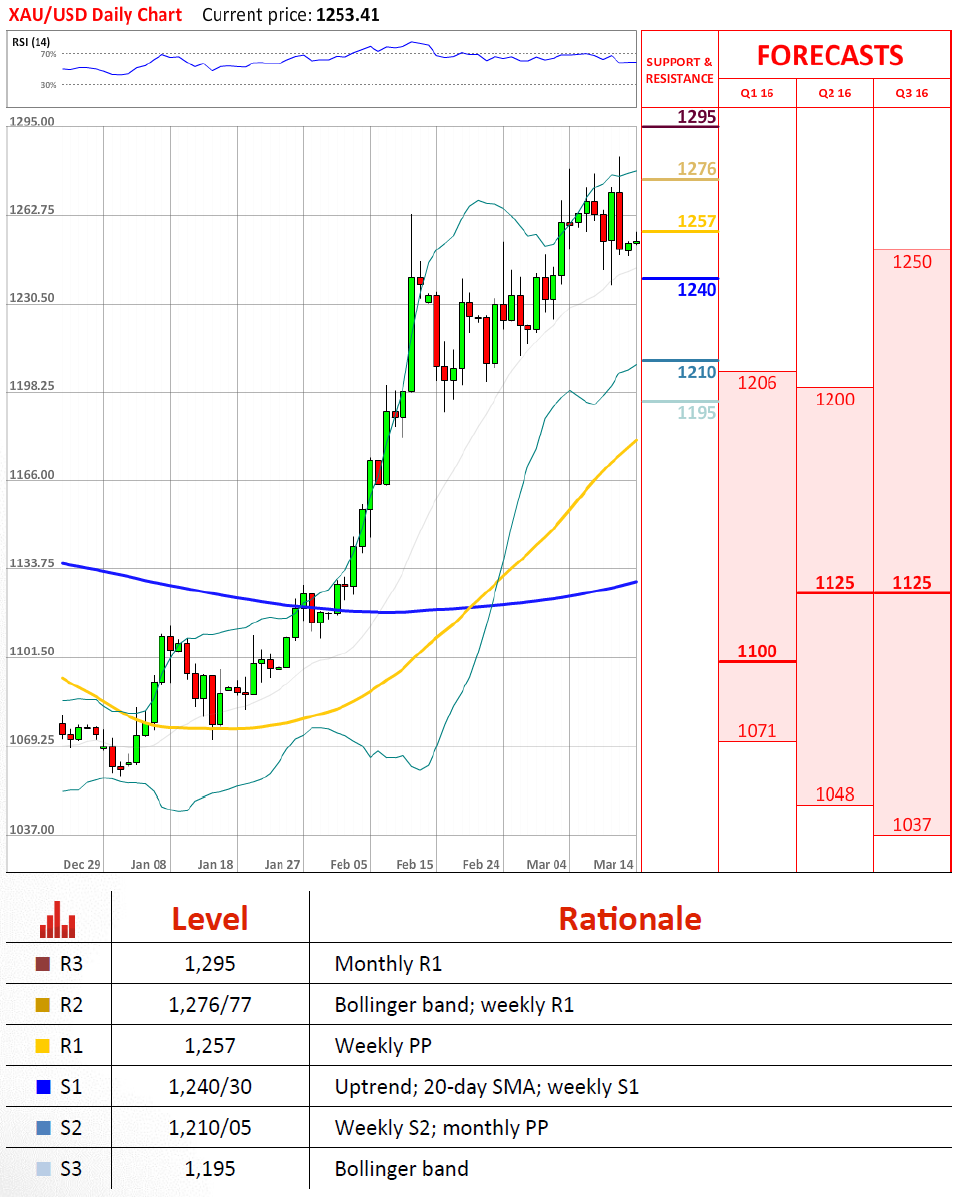Screen dimensions: 965x1197
Task: Click the R1 yellow color swatch
Action: click(43, 1047)
